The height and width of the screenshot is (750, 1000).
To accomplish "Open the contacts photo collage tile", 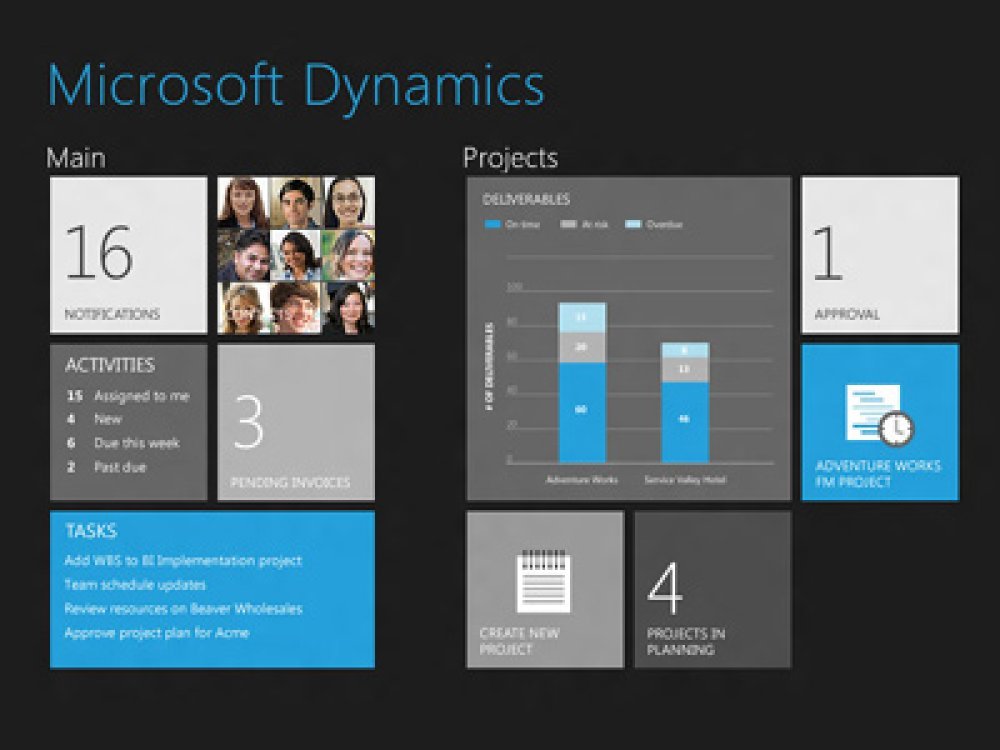I will (x=296, y=255).
